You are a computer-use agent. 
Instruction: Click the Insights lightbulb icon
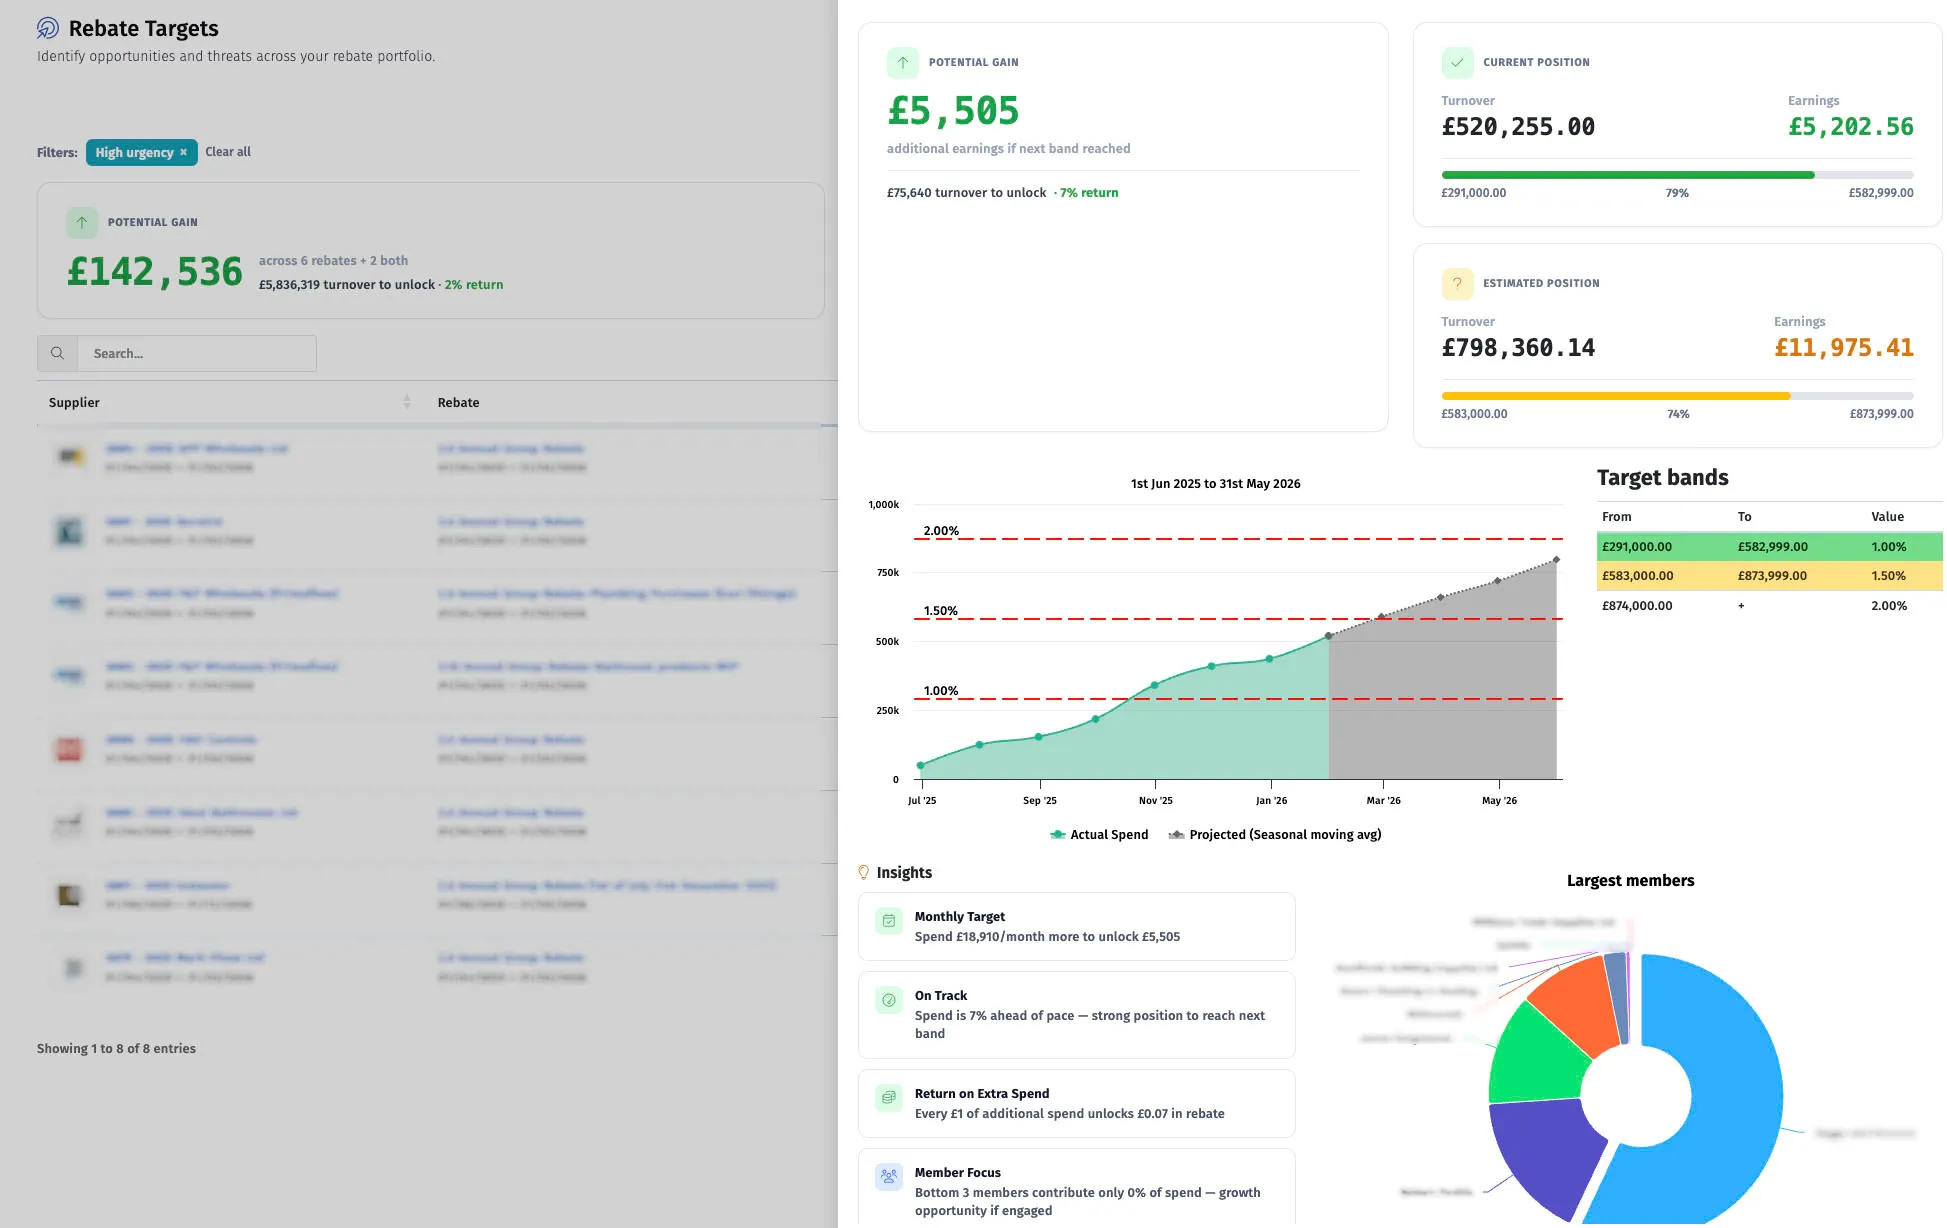pos(864,872)
